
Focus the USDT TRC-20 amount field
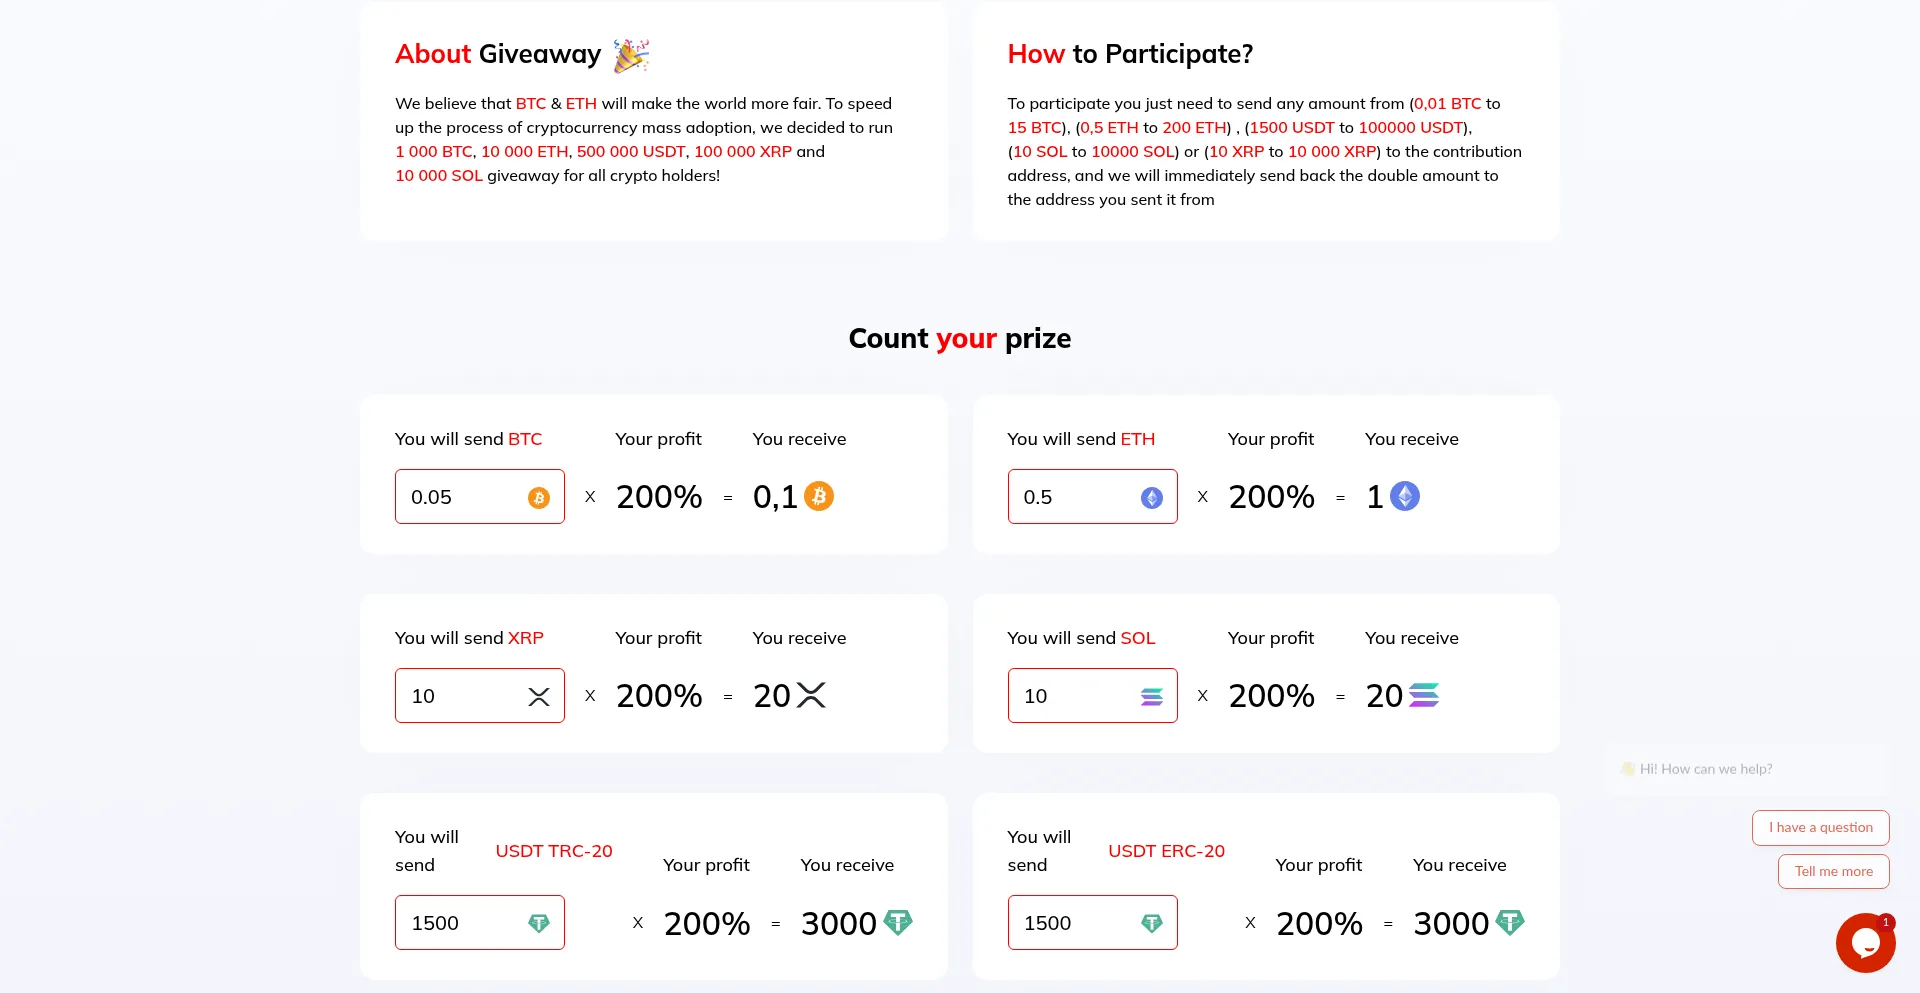[x=462, y=923]
